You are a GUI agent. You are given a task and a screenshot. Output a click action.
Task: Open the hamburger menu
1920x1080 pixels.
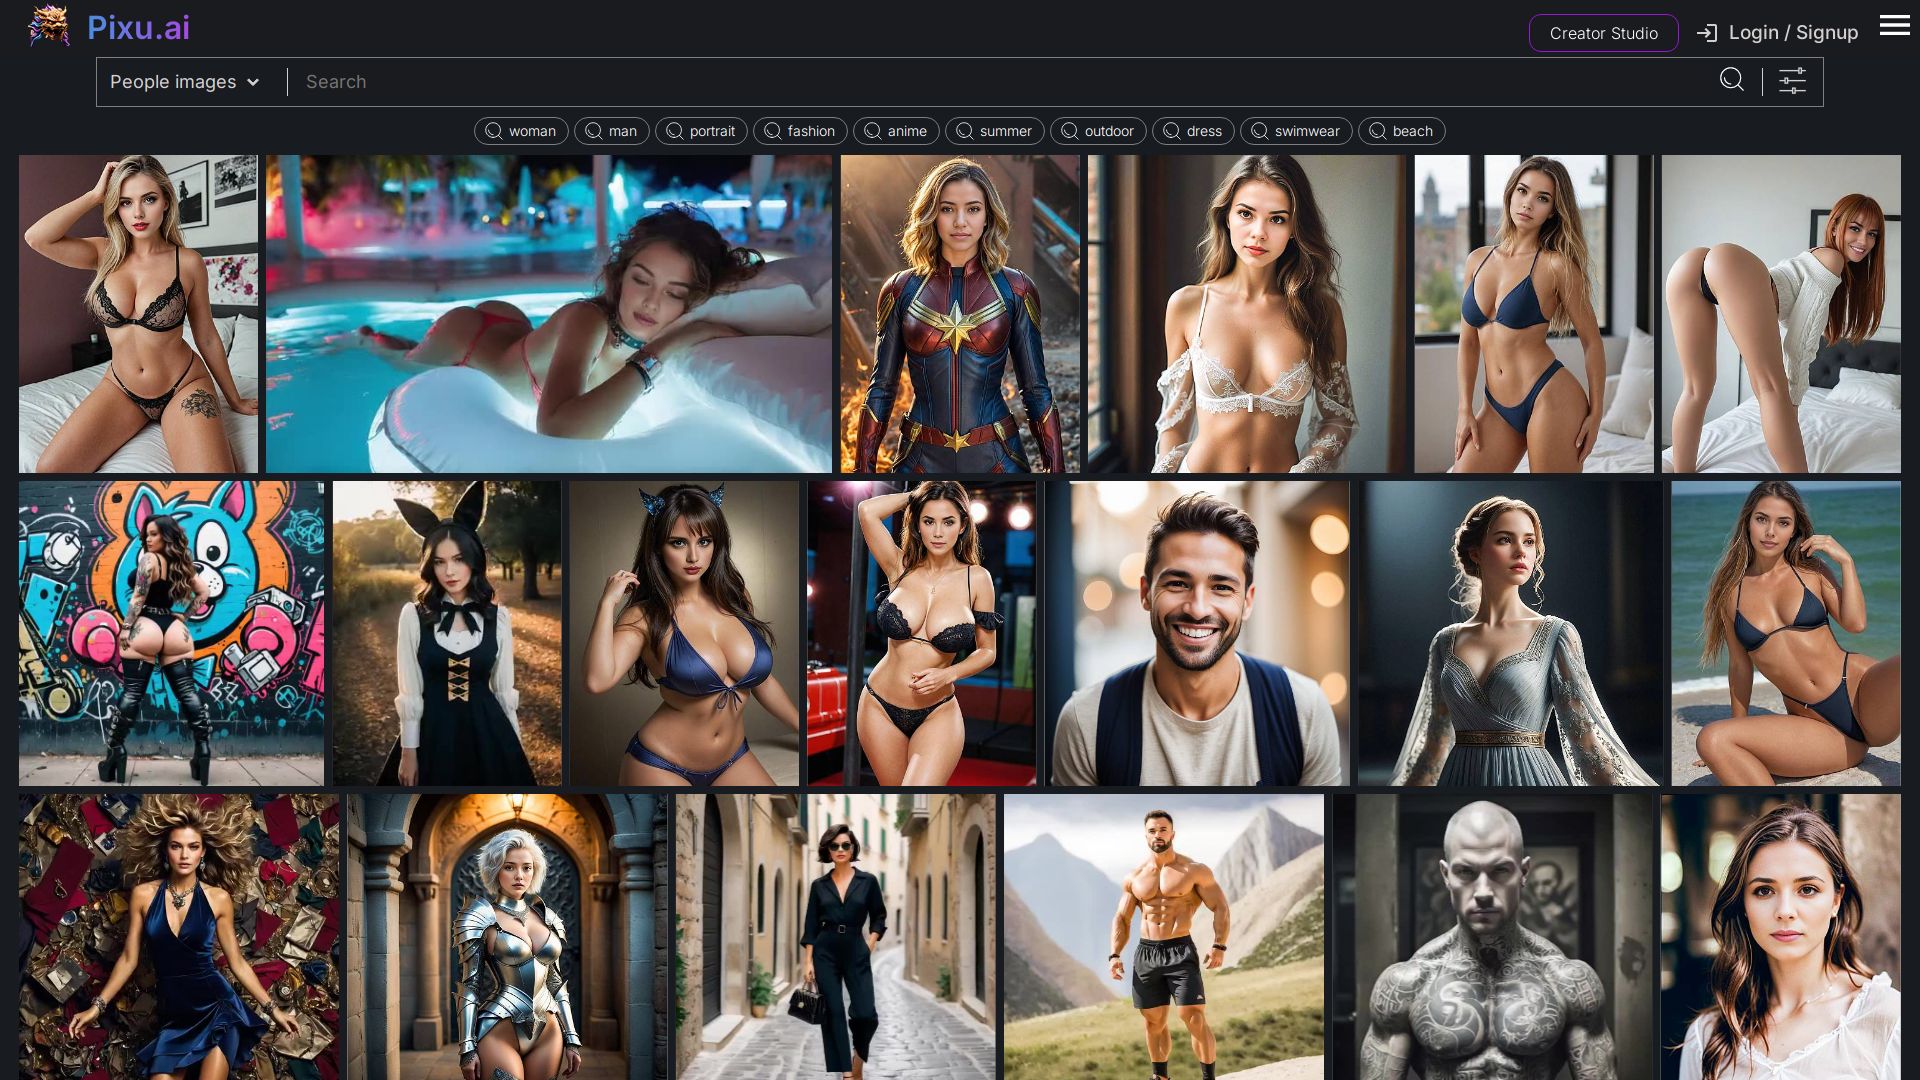click(x=1894, y=26)
